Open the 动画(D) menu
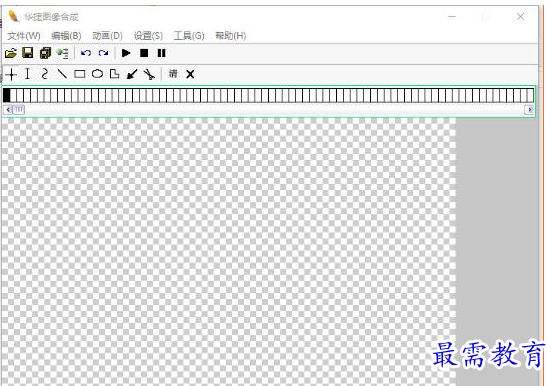Viewport: 554px width, 386px height. (x=107, y=36)
